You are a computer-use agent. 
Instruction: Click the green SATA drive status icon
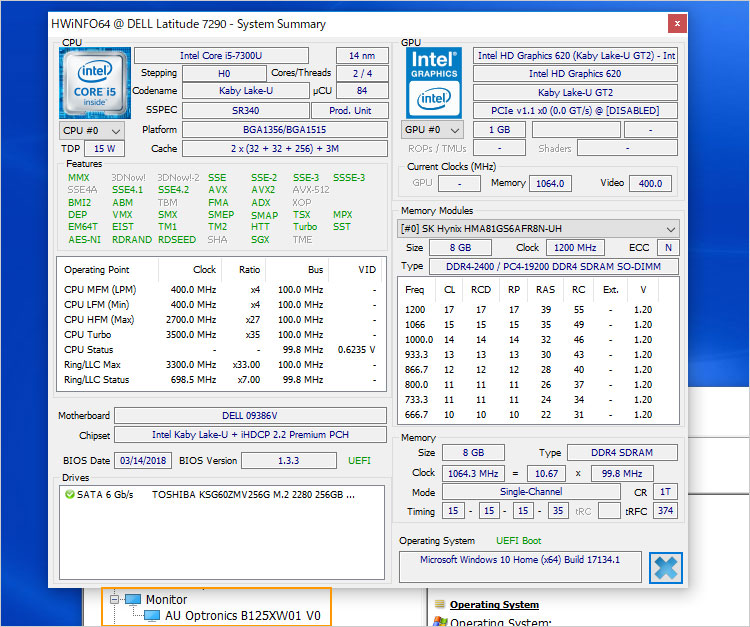[69, 495]
